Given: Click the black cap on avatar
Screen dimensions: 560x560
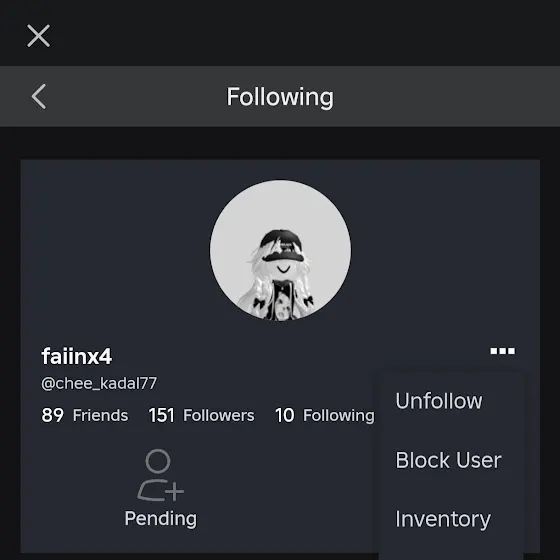Looking at the screenshot, I should tap(281, 245).
